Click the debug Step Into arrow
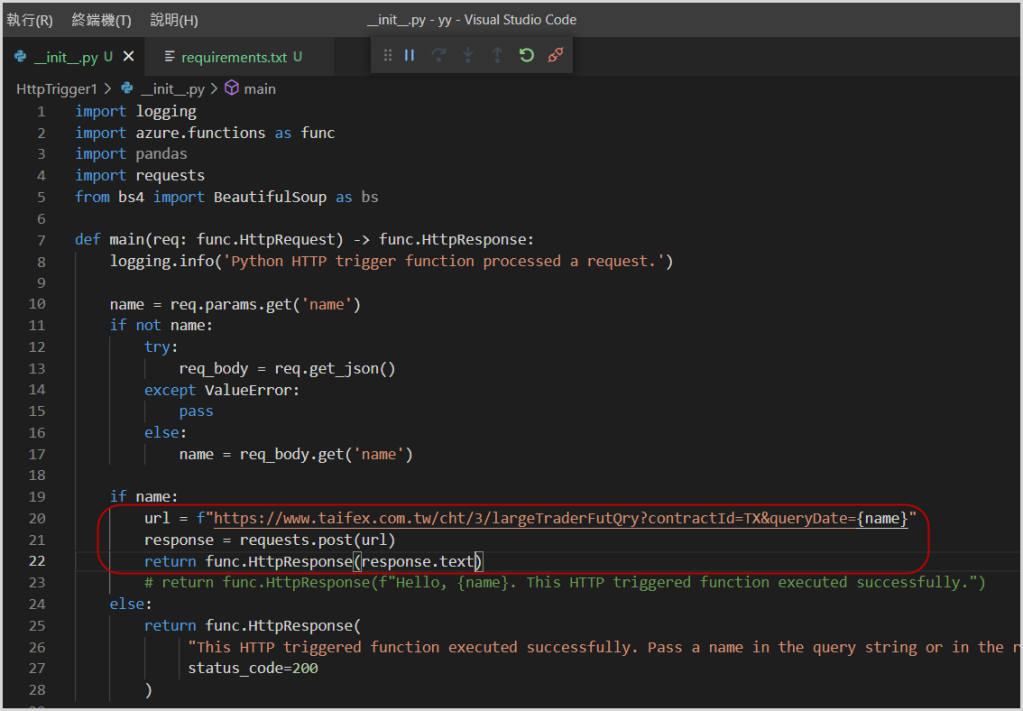Screen dimensions: 1023x711 coord(467,56)
